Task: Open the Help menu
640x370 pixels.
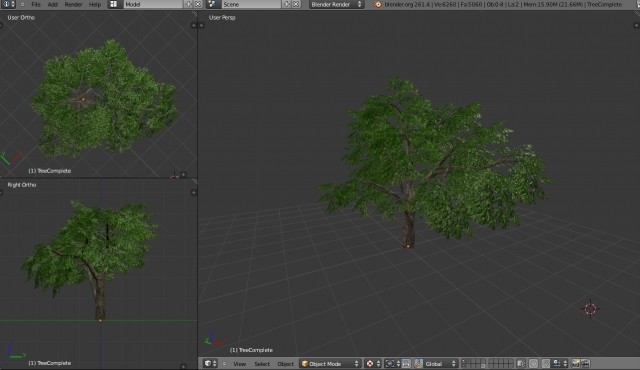Action: [x=95, y=4]
